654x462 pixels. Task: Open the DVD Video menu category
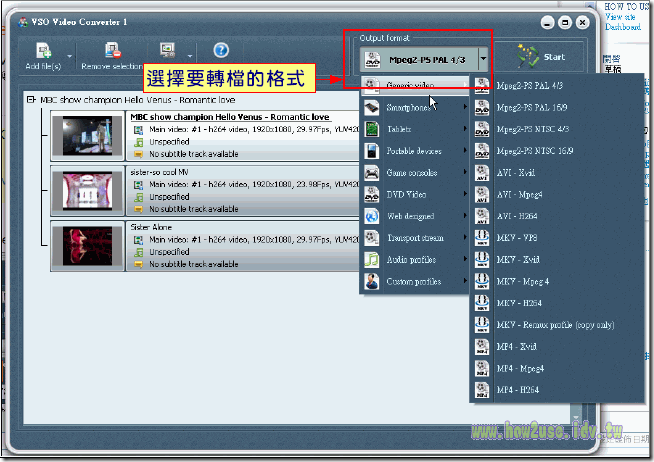click(x=415, y=194)
